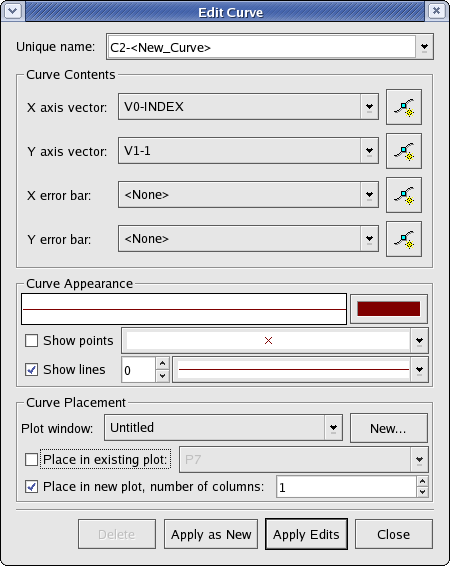Screen dimensions: 450x566
Task: Click the number of columns field
Action: [x=346, y=487]
